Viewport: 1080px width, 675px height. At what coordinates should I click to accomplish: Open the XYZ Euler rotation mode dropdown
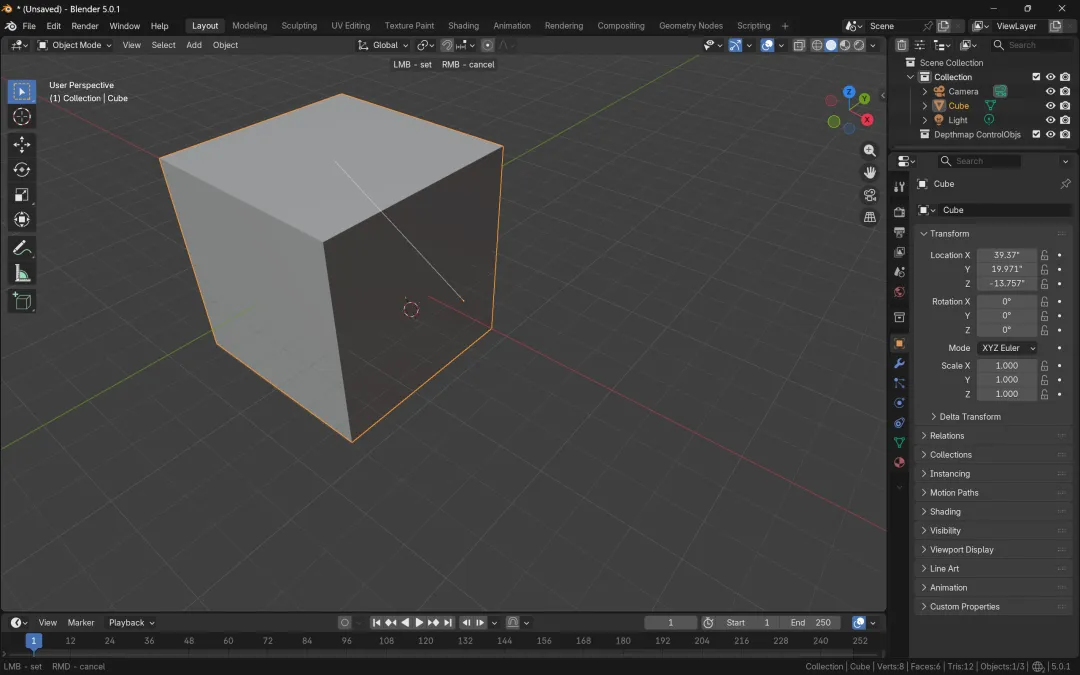[x=1007, y=348]
